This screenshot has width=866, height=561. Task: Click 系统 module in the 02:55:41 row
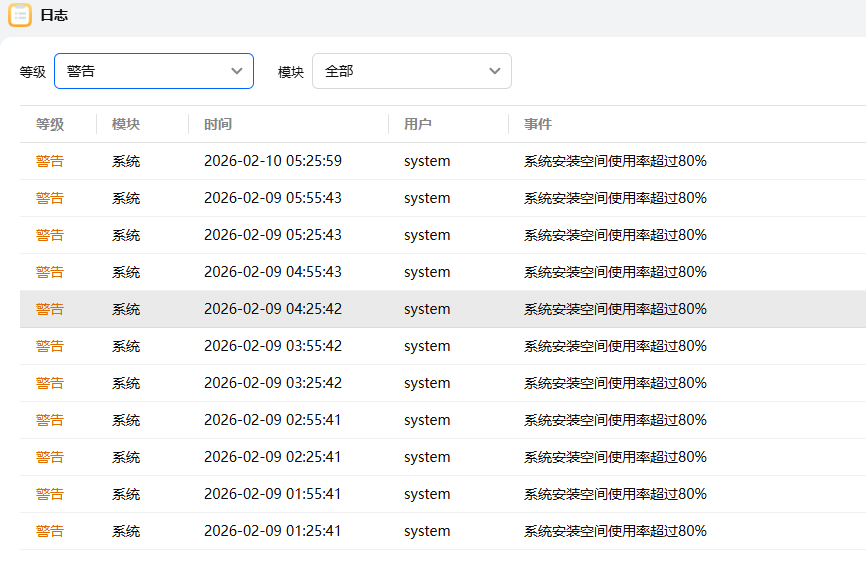[126, 420]
